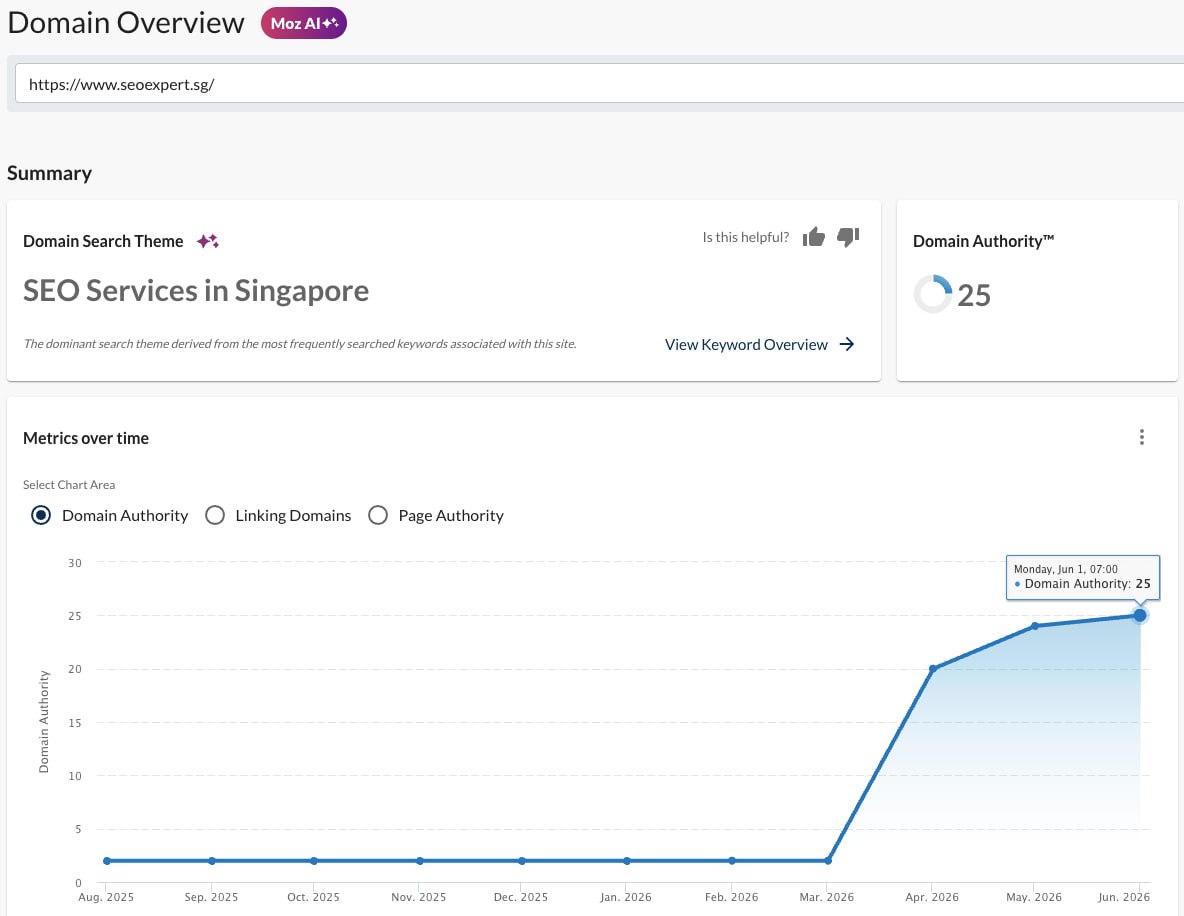Click the arrow next to View Keyword Overview
The image size is (1184, 916).
(x=846, y=344)
